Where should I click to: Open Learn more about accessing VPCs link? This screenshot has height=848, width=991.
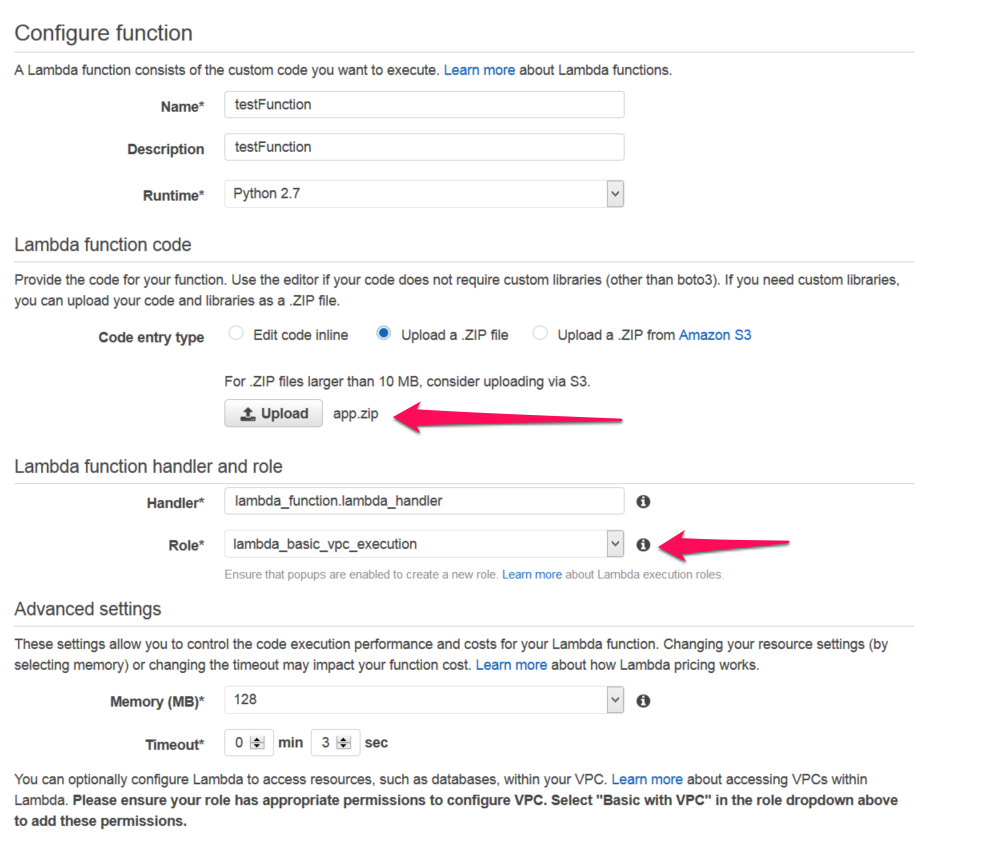pyautogui.click(x=647, y=779)
